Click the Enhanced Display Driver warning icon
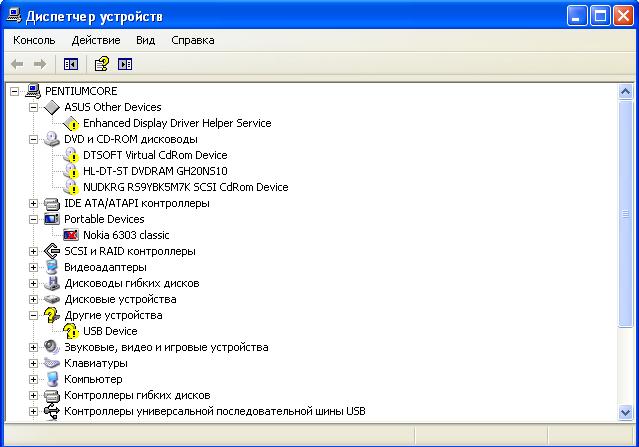 pos(71,123)
